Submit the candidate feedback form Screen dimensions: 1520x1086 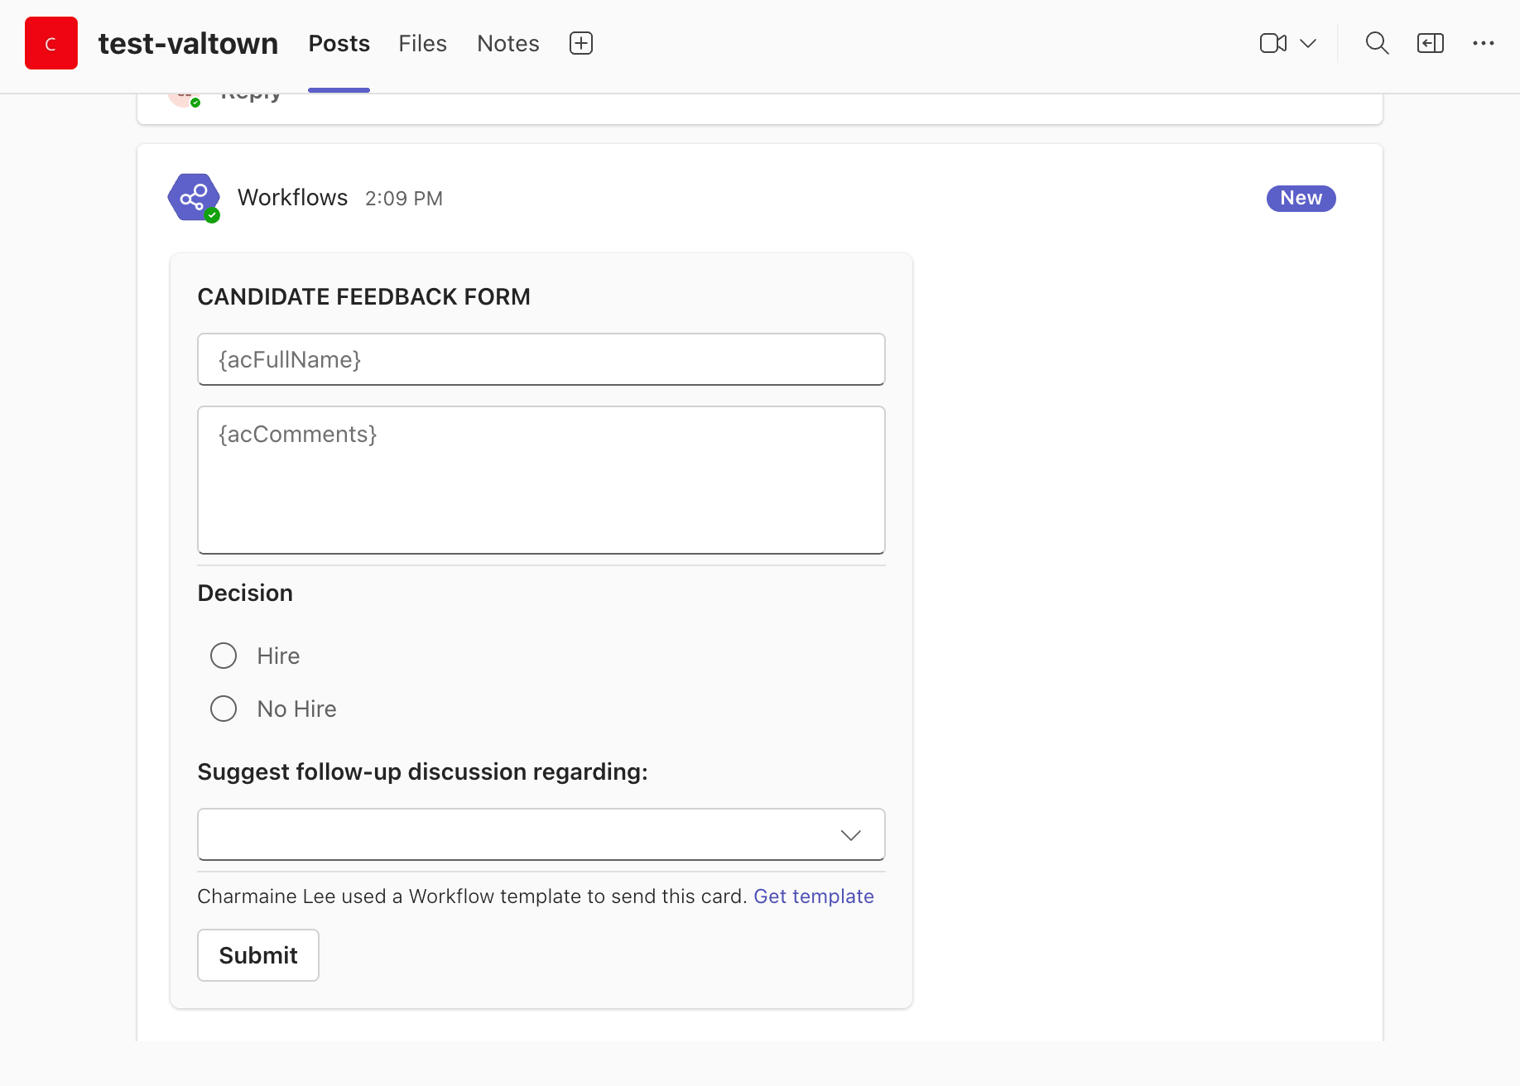258,955
